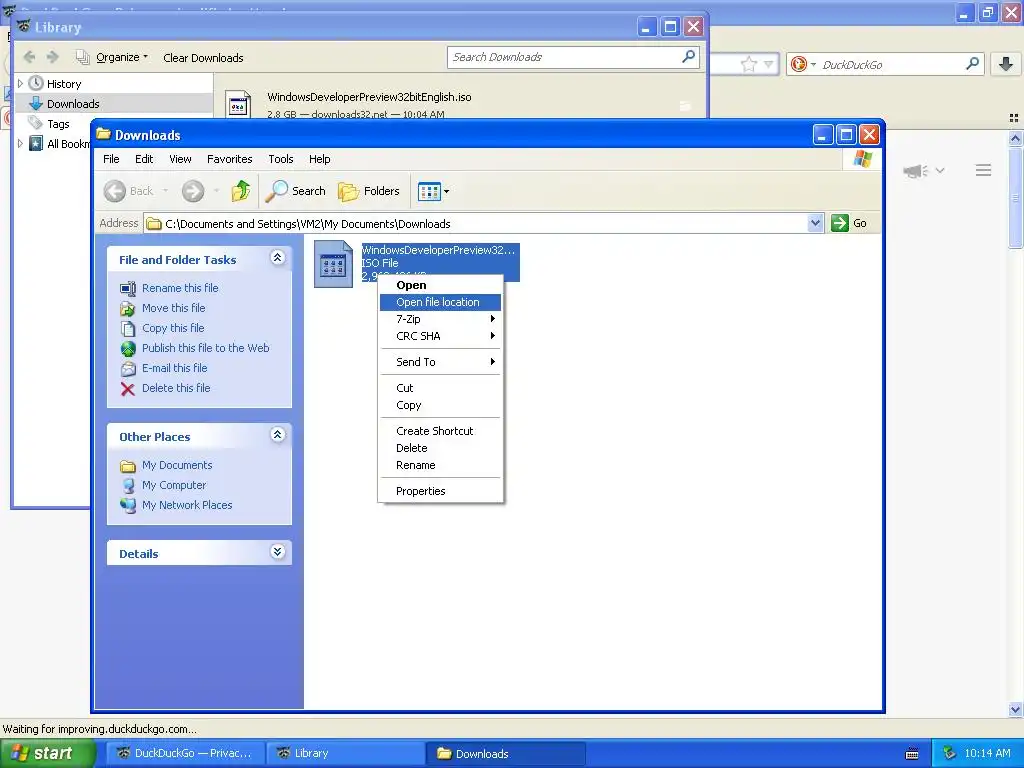This screenshot has height=768, width=1024.
Task: Click Delete this file task
Action: pos(176,388)
